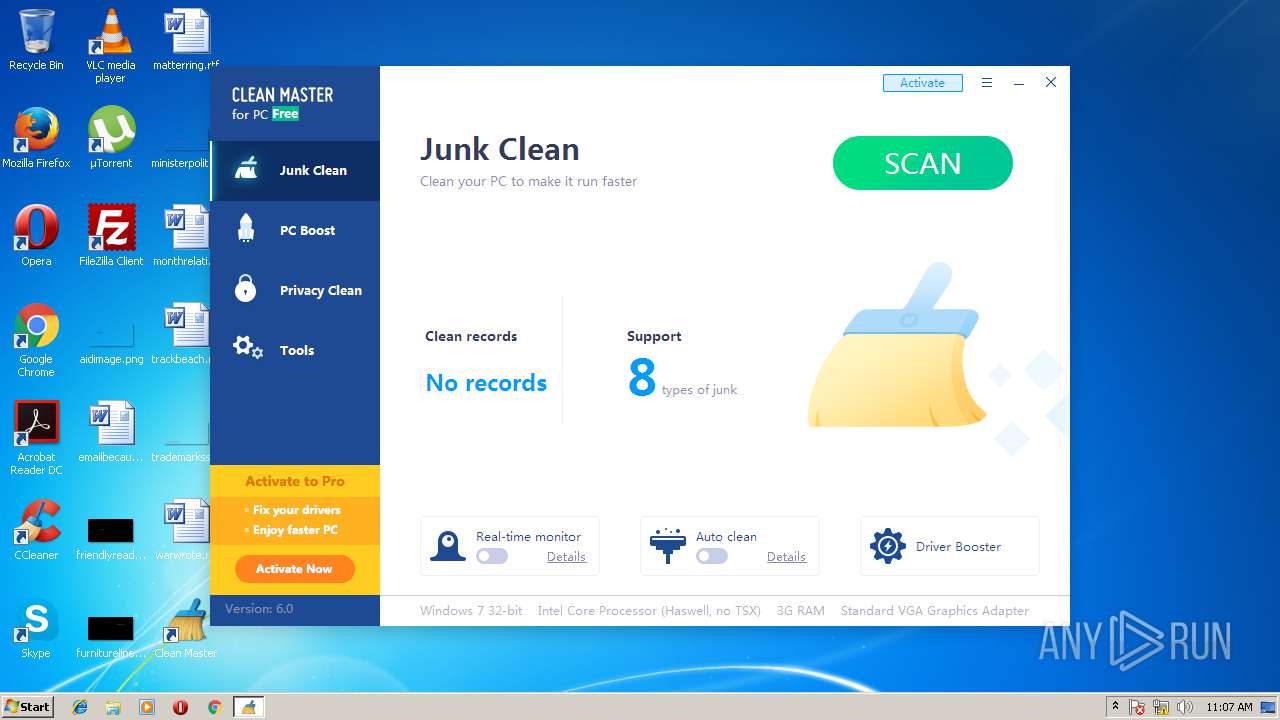This screenshot has height=720, width=1280.
Task: Click the Activate button in title bar
Action: [922, 83]
